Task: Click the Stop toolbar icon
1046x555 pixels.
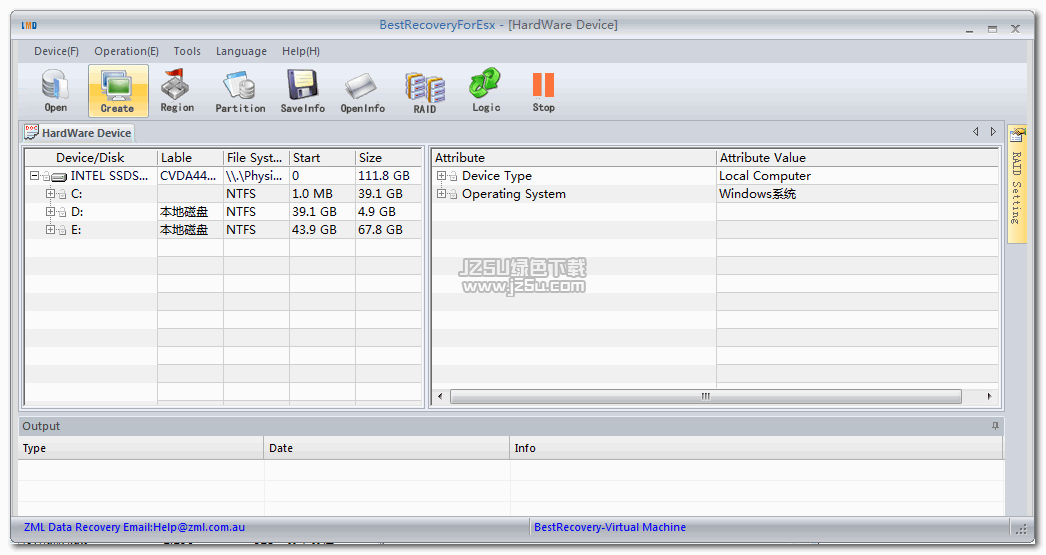Action: (543, 91)
